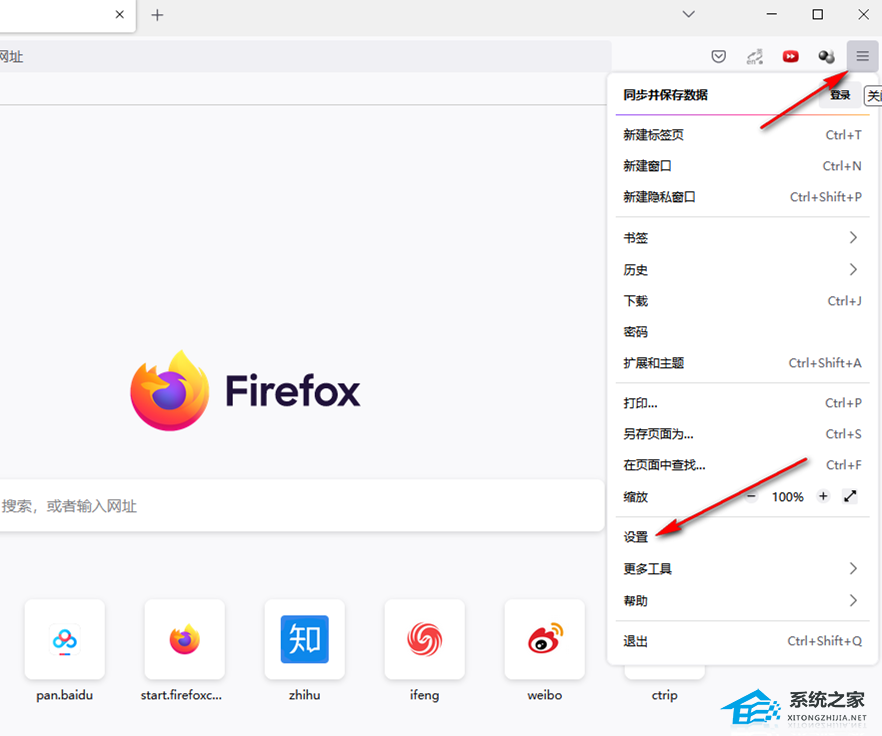Open the zhihu shortcut tile
Viewport: 882px width, 736px height.
304,639
